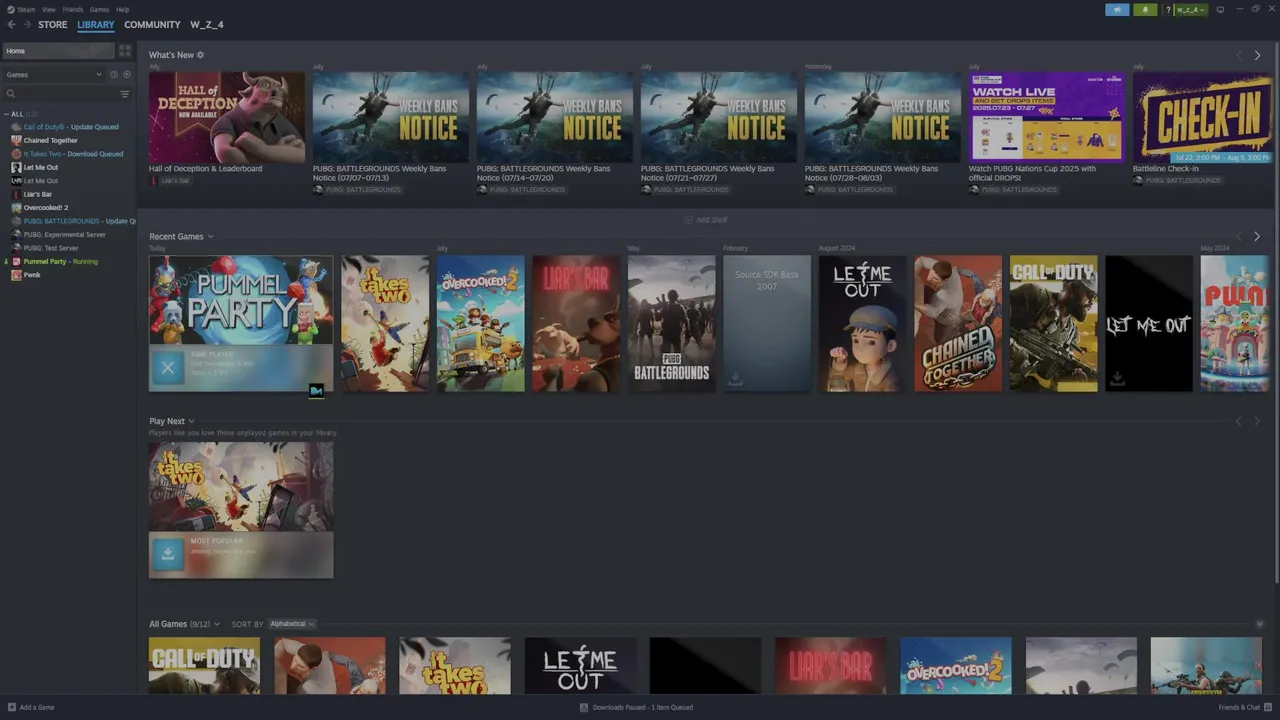This screenshot has height=720, width=1280.
Task: Collapse the ALL category in sidebar
Action: click(6, 114)
